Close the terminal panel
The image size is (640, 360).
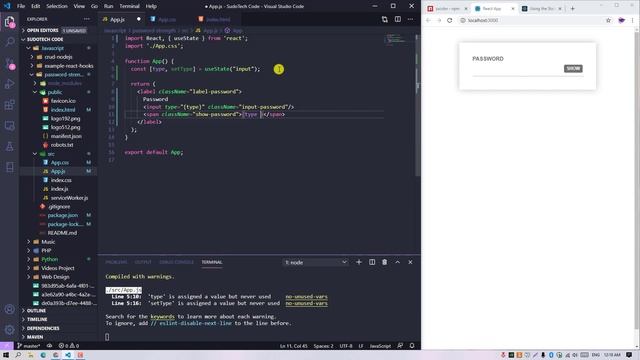[x=410, y=262]
